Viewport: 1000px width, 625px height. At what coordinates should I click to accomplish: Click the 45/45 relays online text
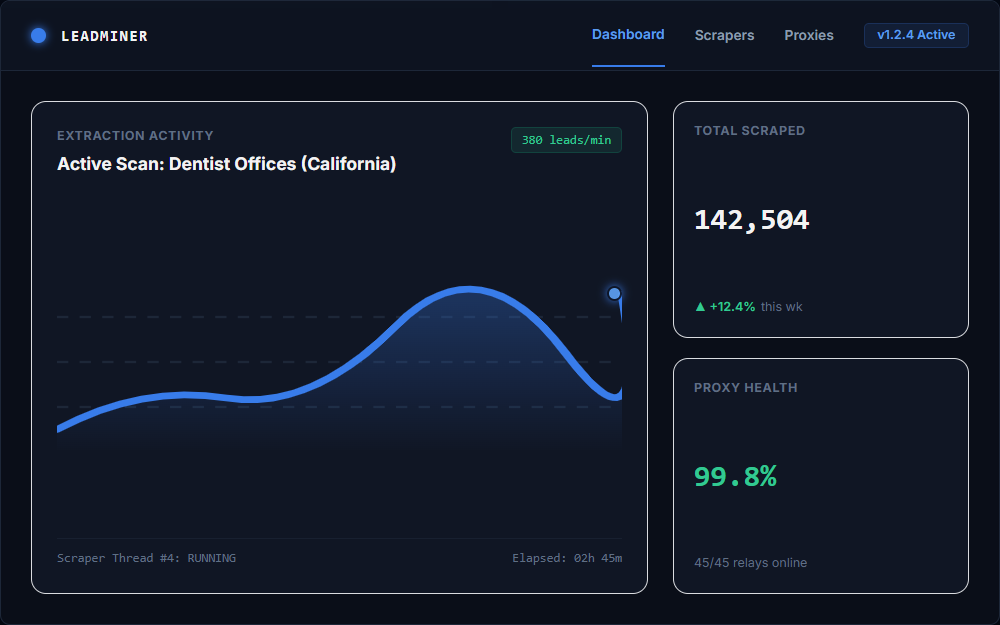click(751, 563)
